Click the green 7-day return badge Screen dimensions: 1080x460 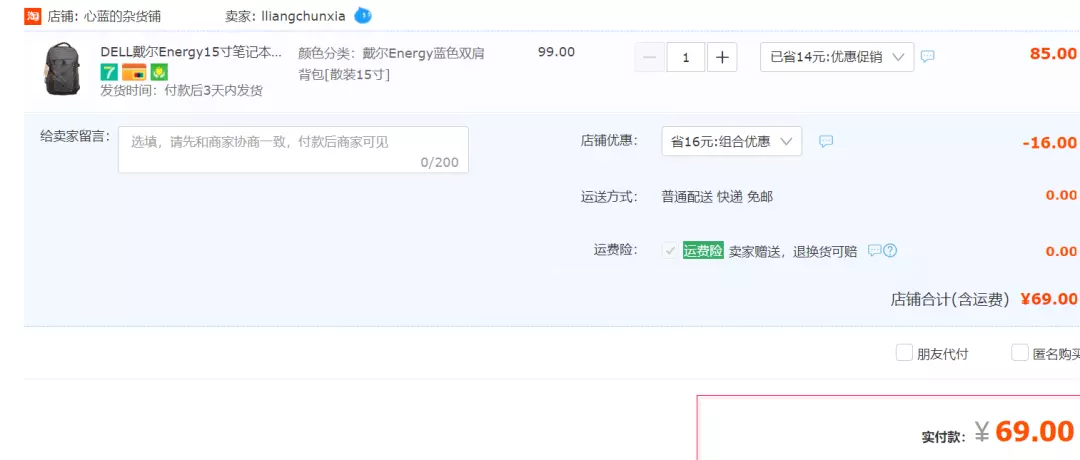109,72
